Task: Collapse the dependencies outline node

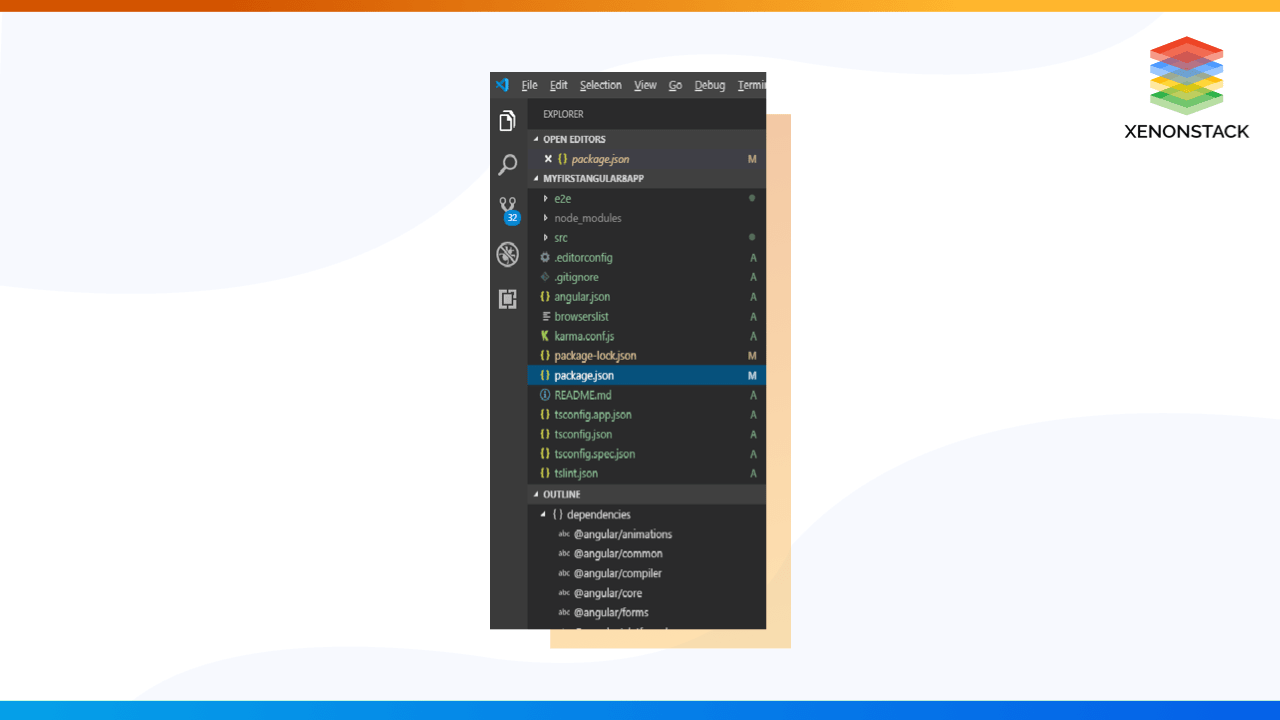Action: (x=543, y=515)
